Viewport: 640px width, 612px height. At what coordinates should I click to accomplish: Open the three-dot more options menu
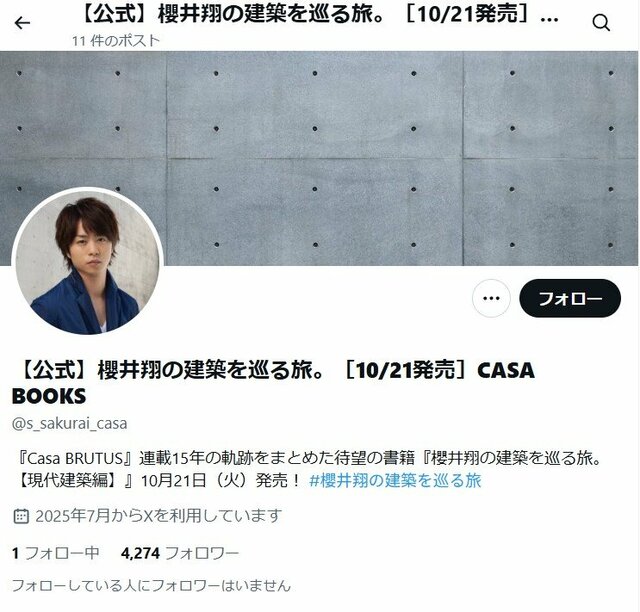491,298
